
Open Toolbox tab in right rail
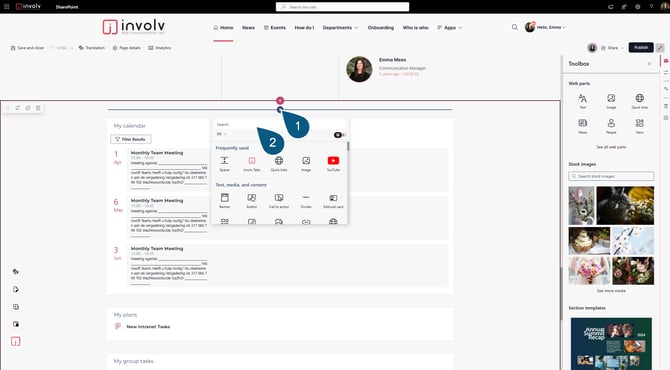pos(666,61)
